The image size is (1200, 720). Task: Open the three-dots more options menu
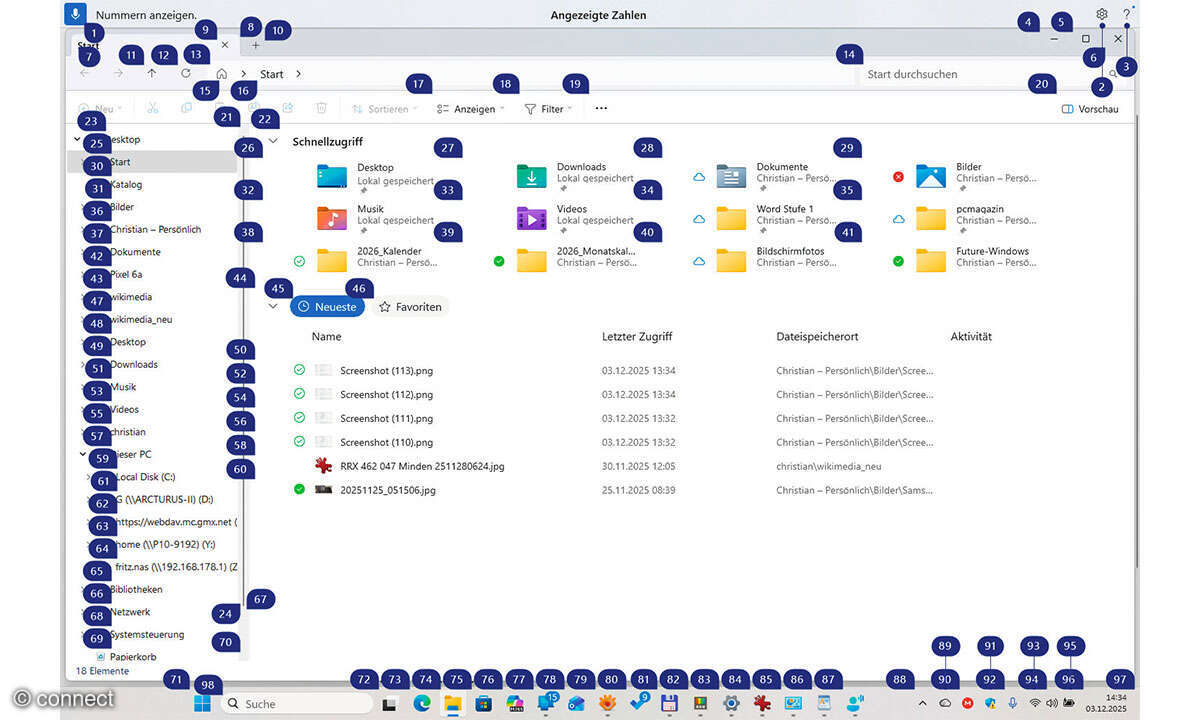tap(601, 109)
